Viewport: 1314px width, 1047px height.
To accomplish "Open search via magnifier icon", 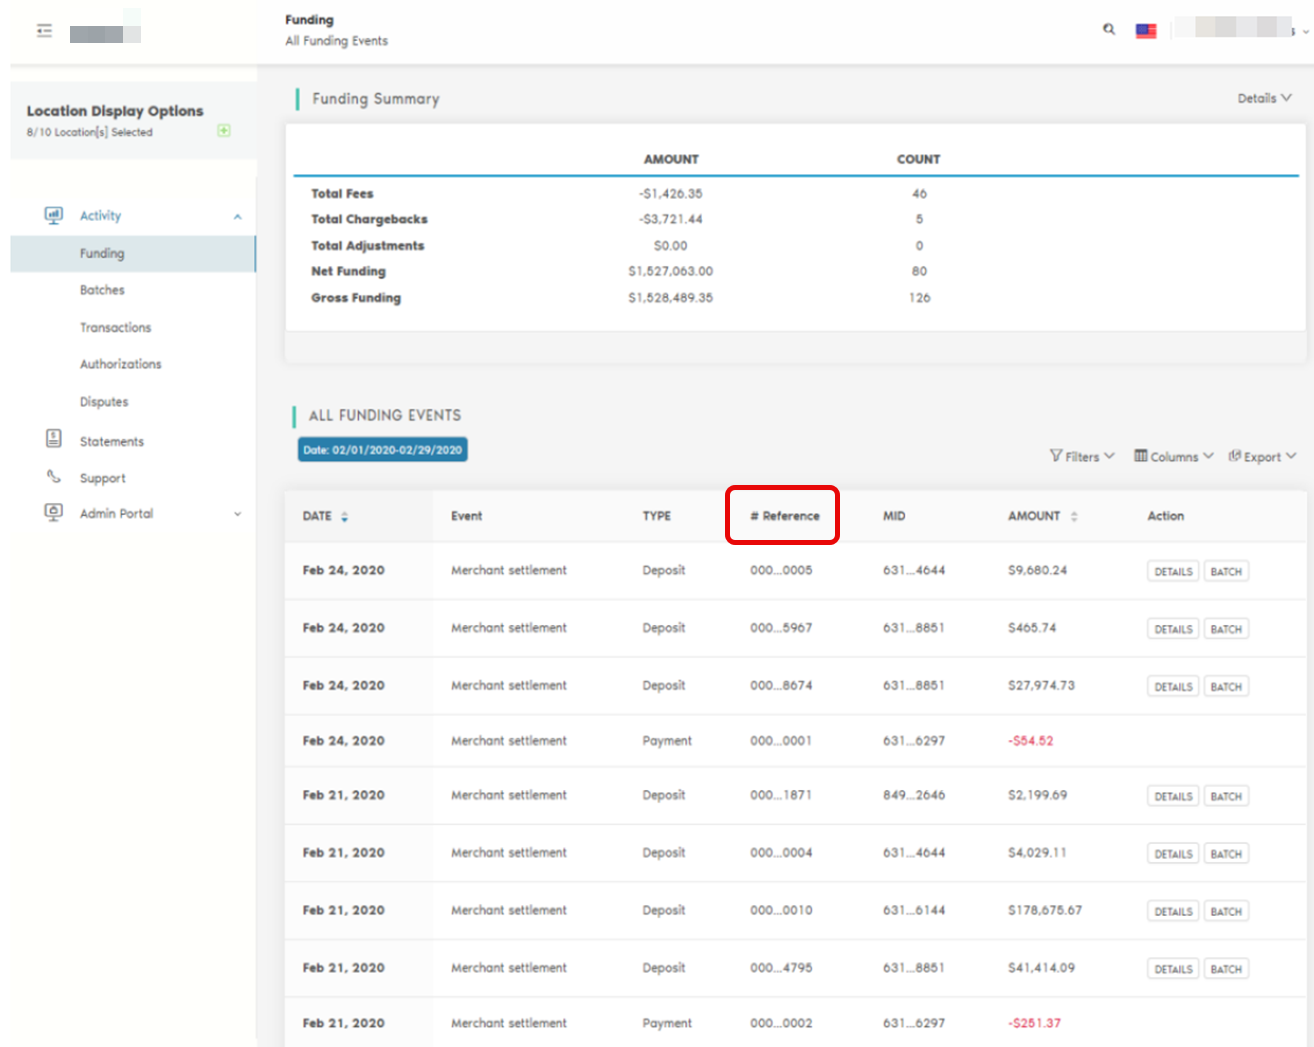I will (1109, 29).
